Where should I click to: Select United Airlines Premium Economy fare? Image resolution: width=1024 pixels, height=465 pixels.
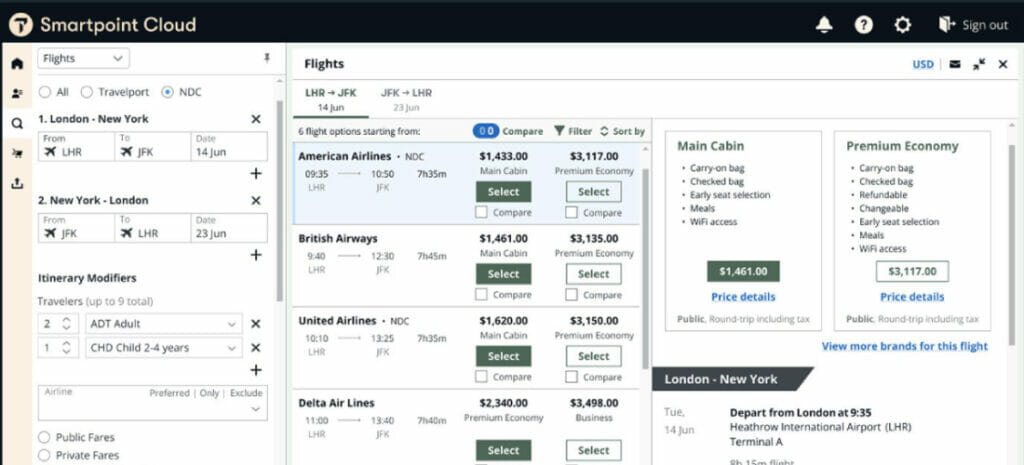(x=594, y=357)
